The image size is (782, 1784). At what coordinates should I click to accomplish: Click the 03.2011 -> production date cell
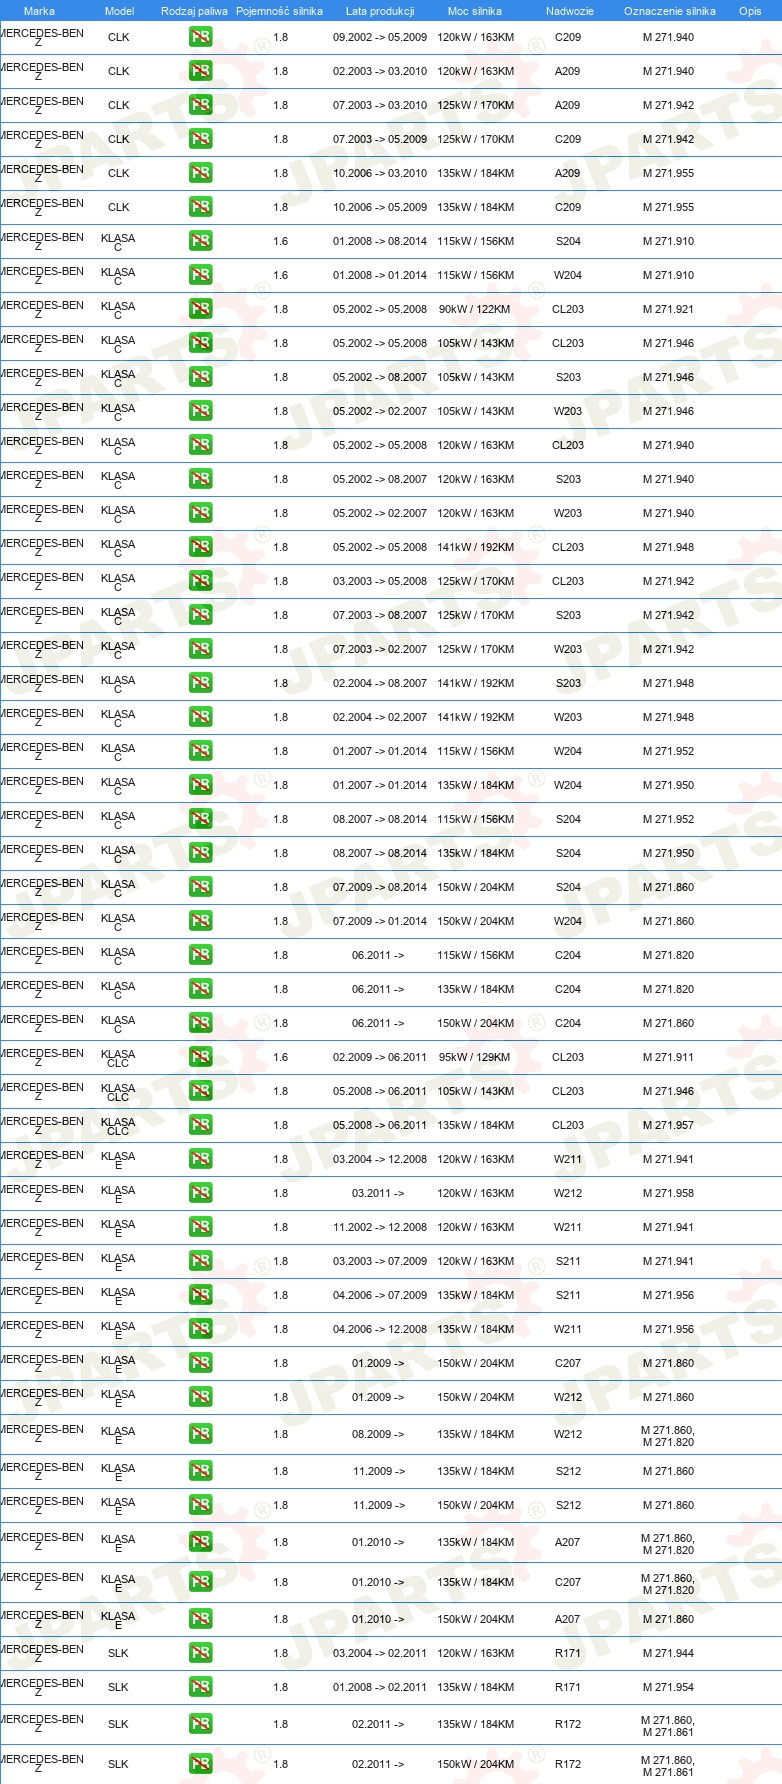378,1194
